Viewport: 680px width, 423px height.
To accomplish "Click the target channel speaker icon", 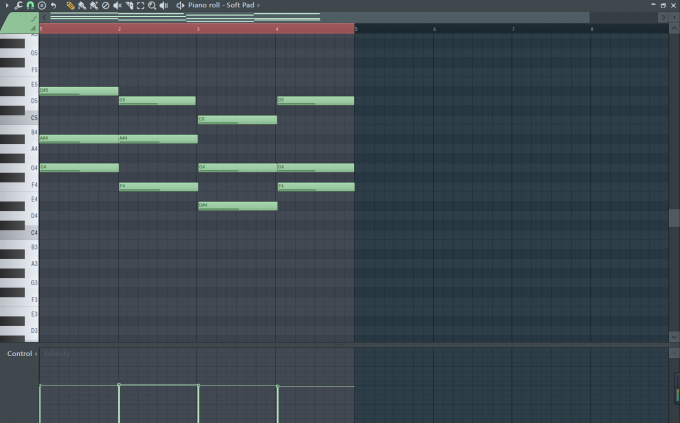I will point(180,5).
